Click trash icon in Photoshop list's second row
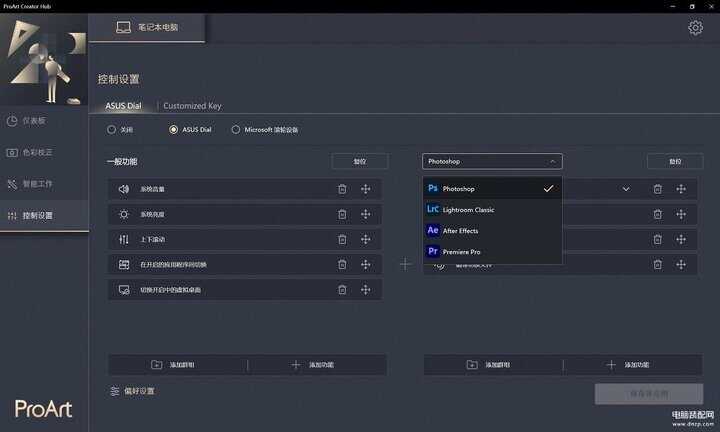 (x=658, y=214)
